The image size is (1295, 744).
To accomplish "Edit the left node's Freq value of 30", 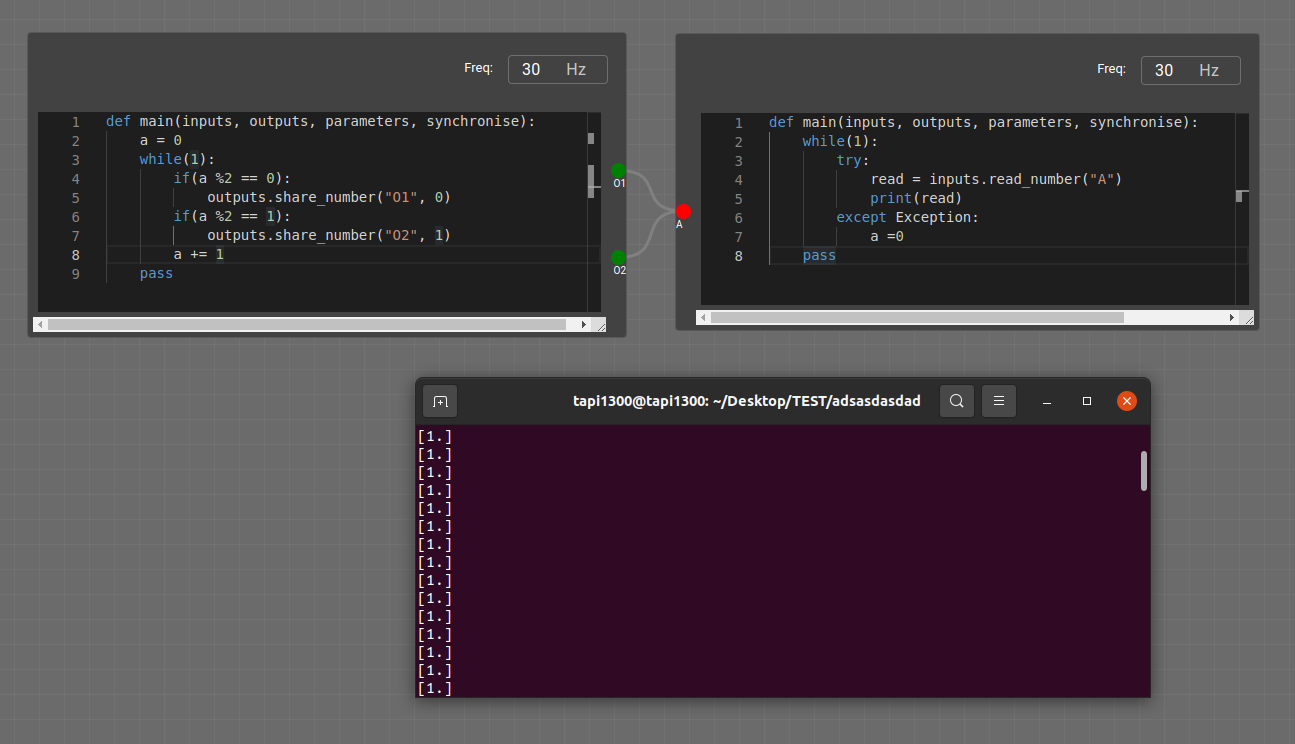I will pyautogui.click(x=530, y=69).
